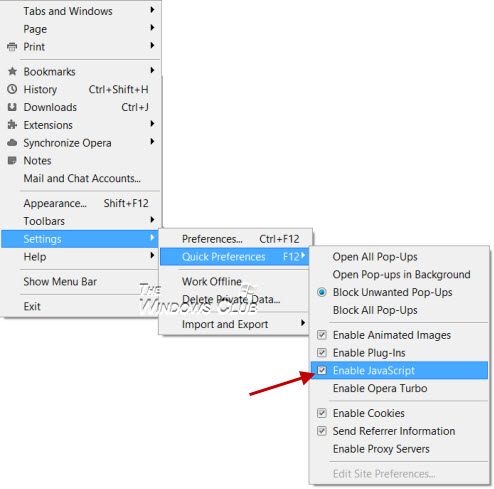The image size is (494, 489).
Task: Click the printer icon beside Print
Action: tap(12, 47)
